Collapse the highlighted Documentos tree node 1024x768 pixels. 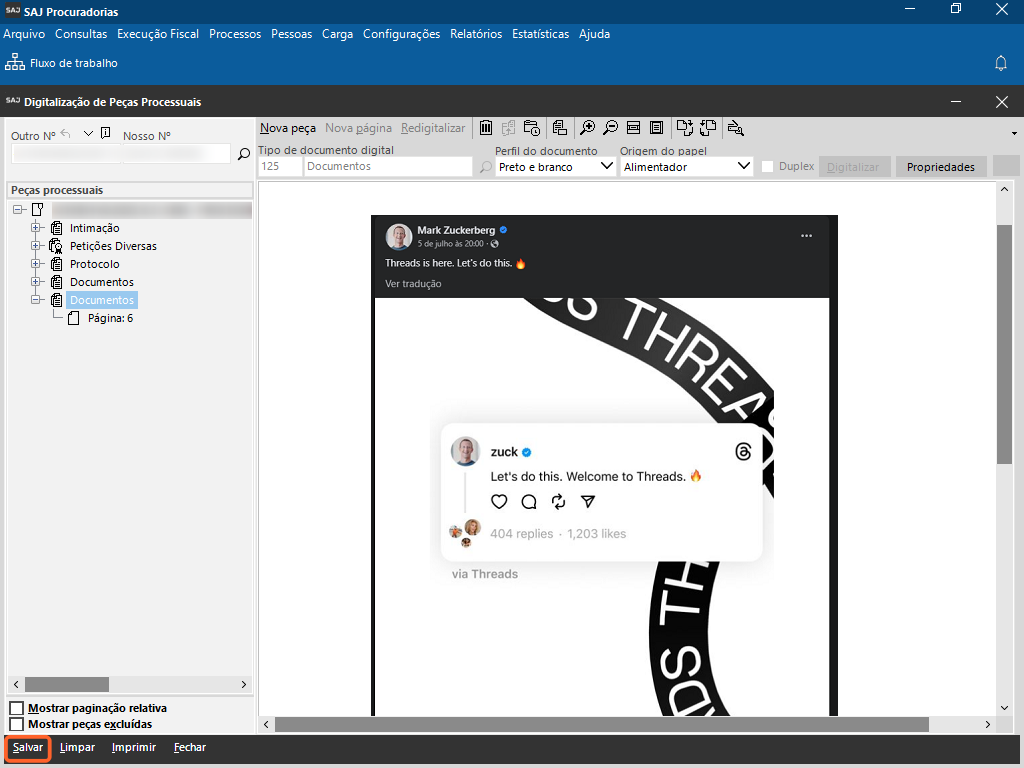tap(36, 300)
